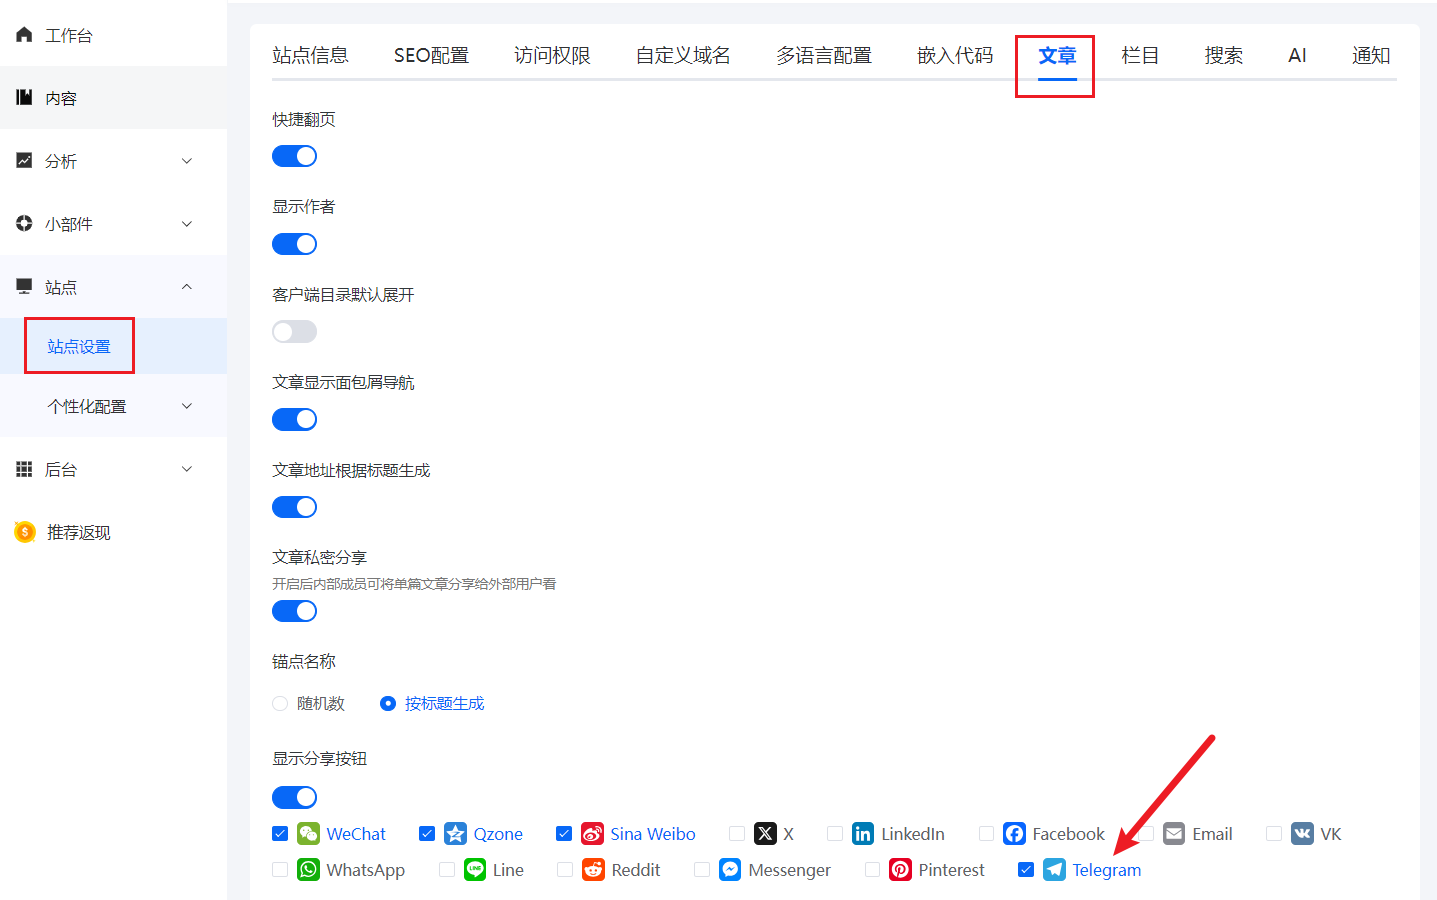Uncheck the Sina Weibo checkbox
This screenshot has width=1437, height=900.
point(564,833)
